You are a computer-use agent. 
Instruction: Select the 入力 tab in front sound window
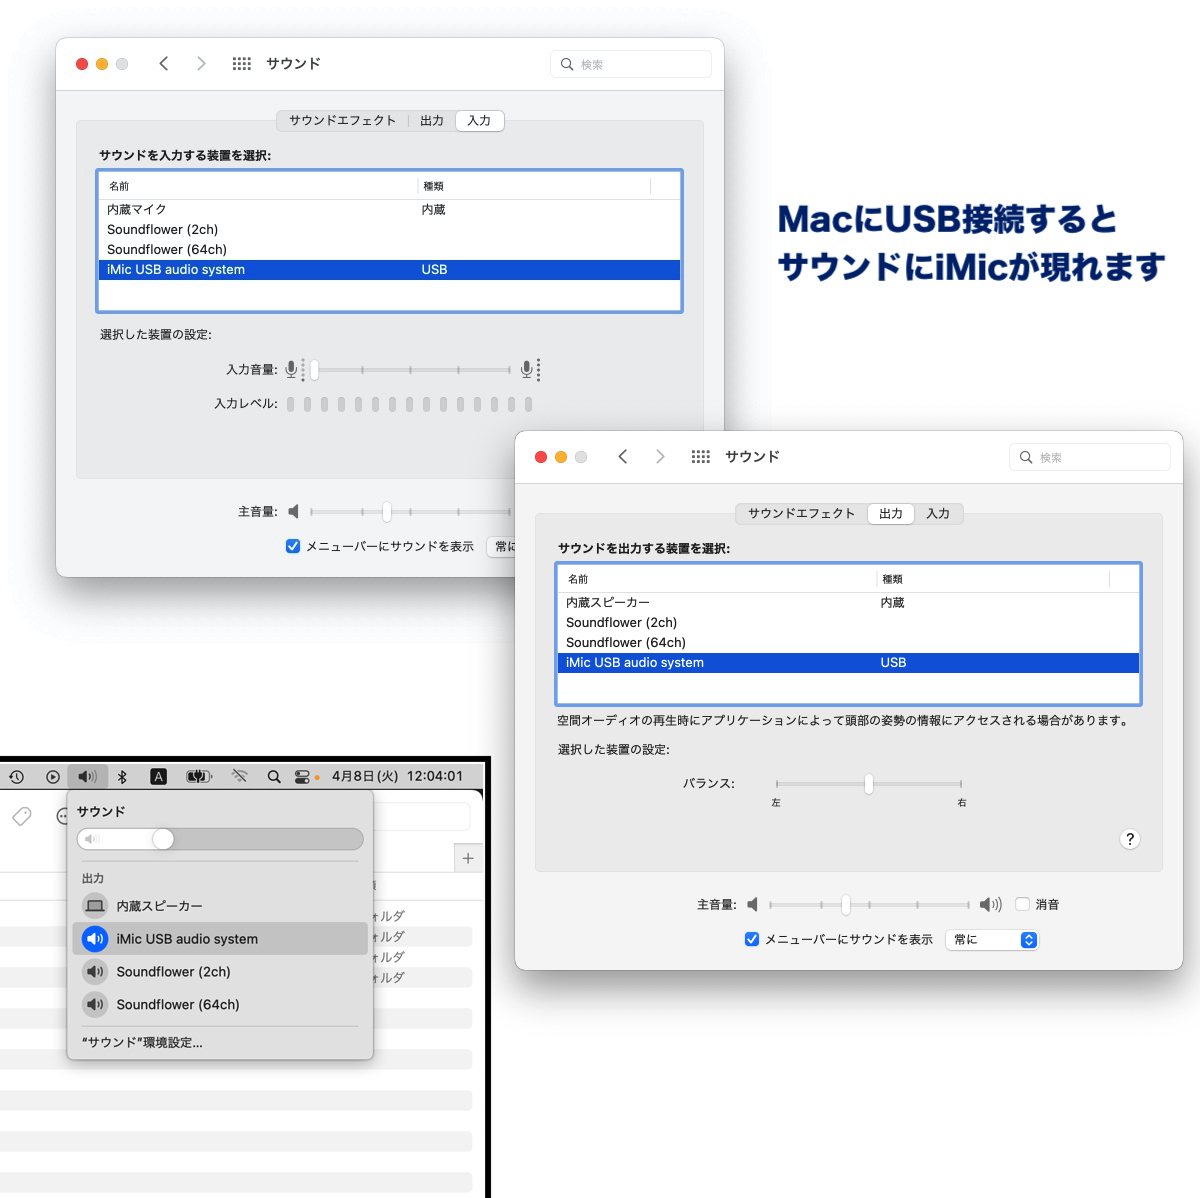click(x=938, y=513)
